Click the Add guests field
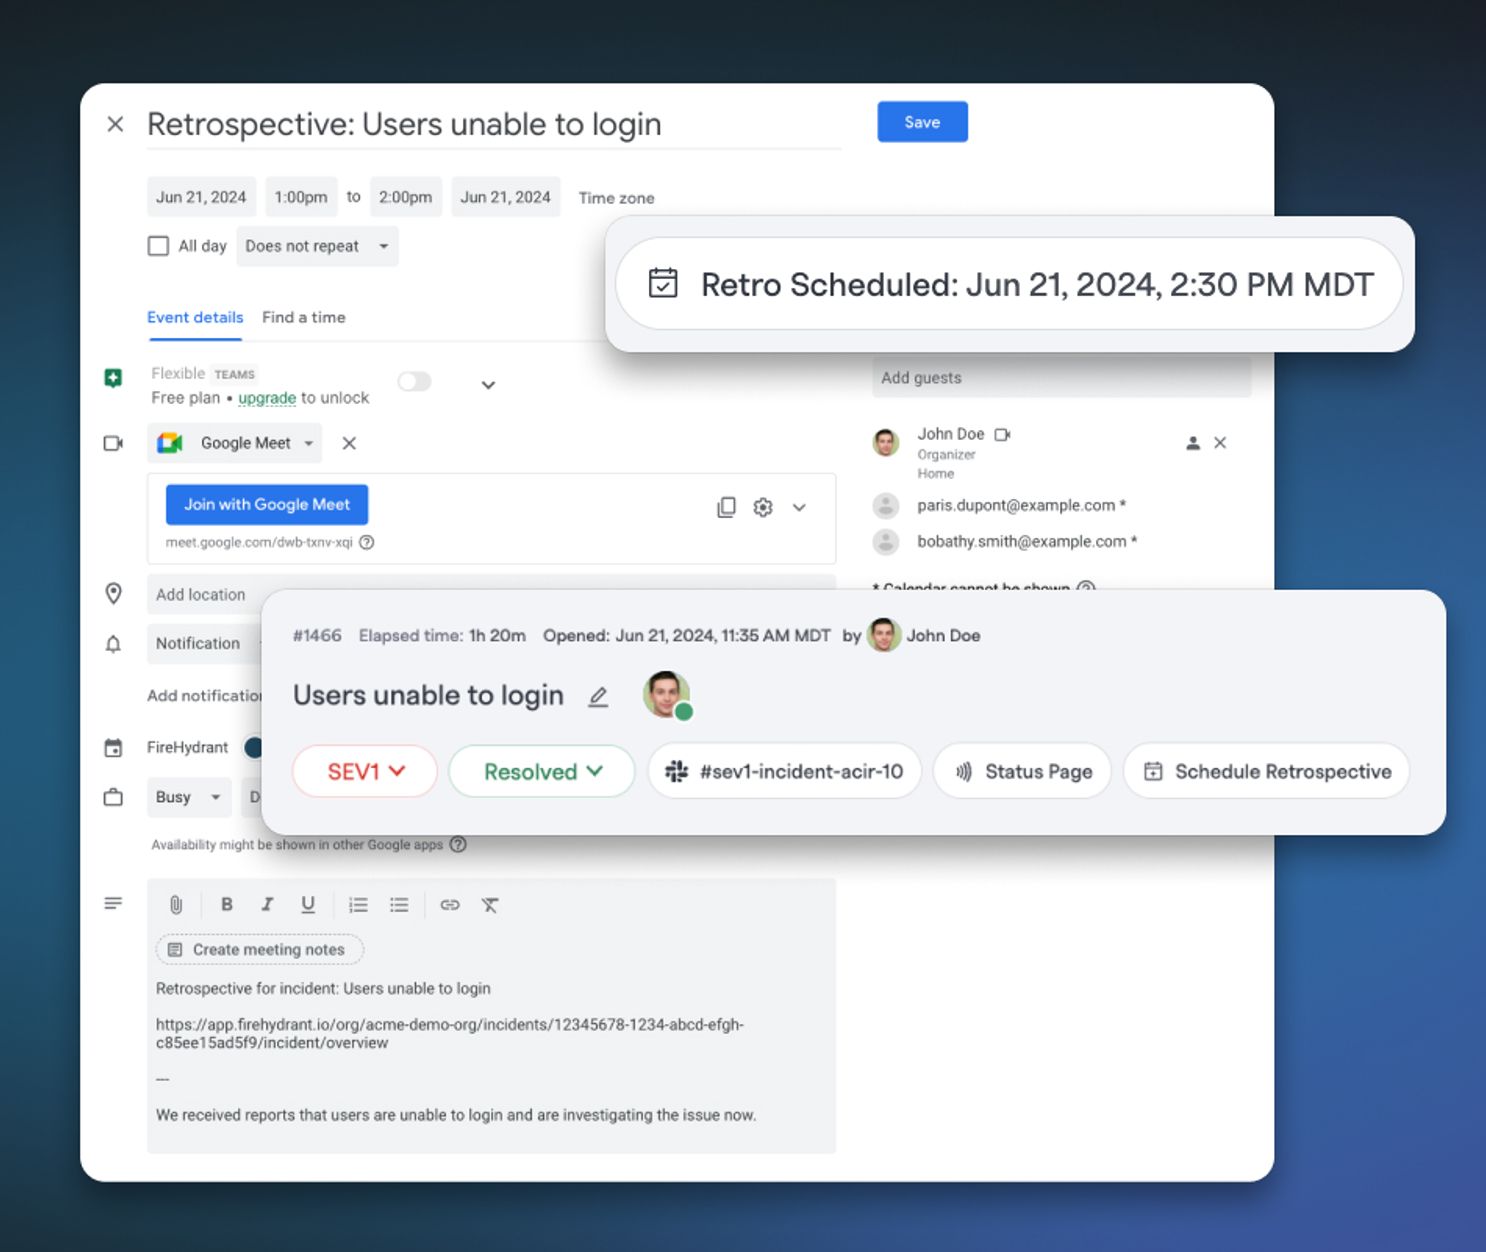 pos(1062,378)
